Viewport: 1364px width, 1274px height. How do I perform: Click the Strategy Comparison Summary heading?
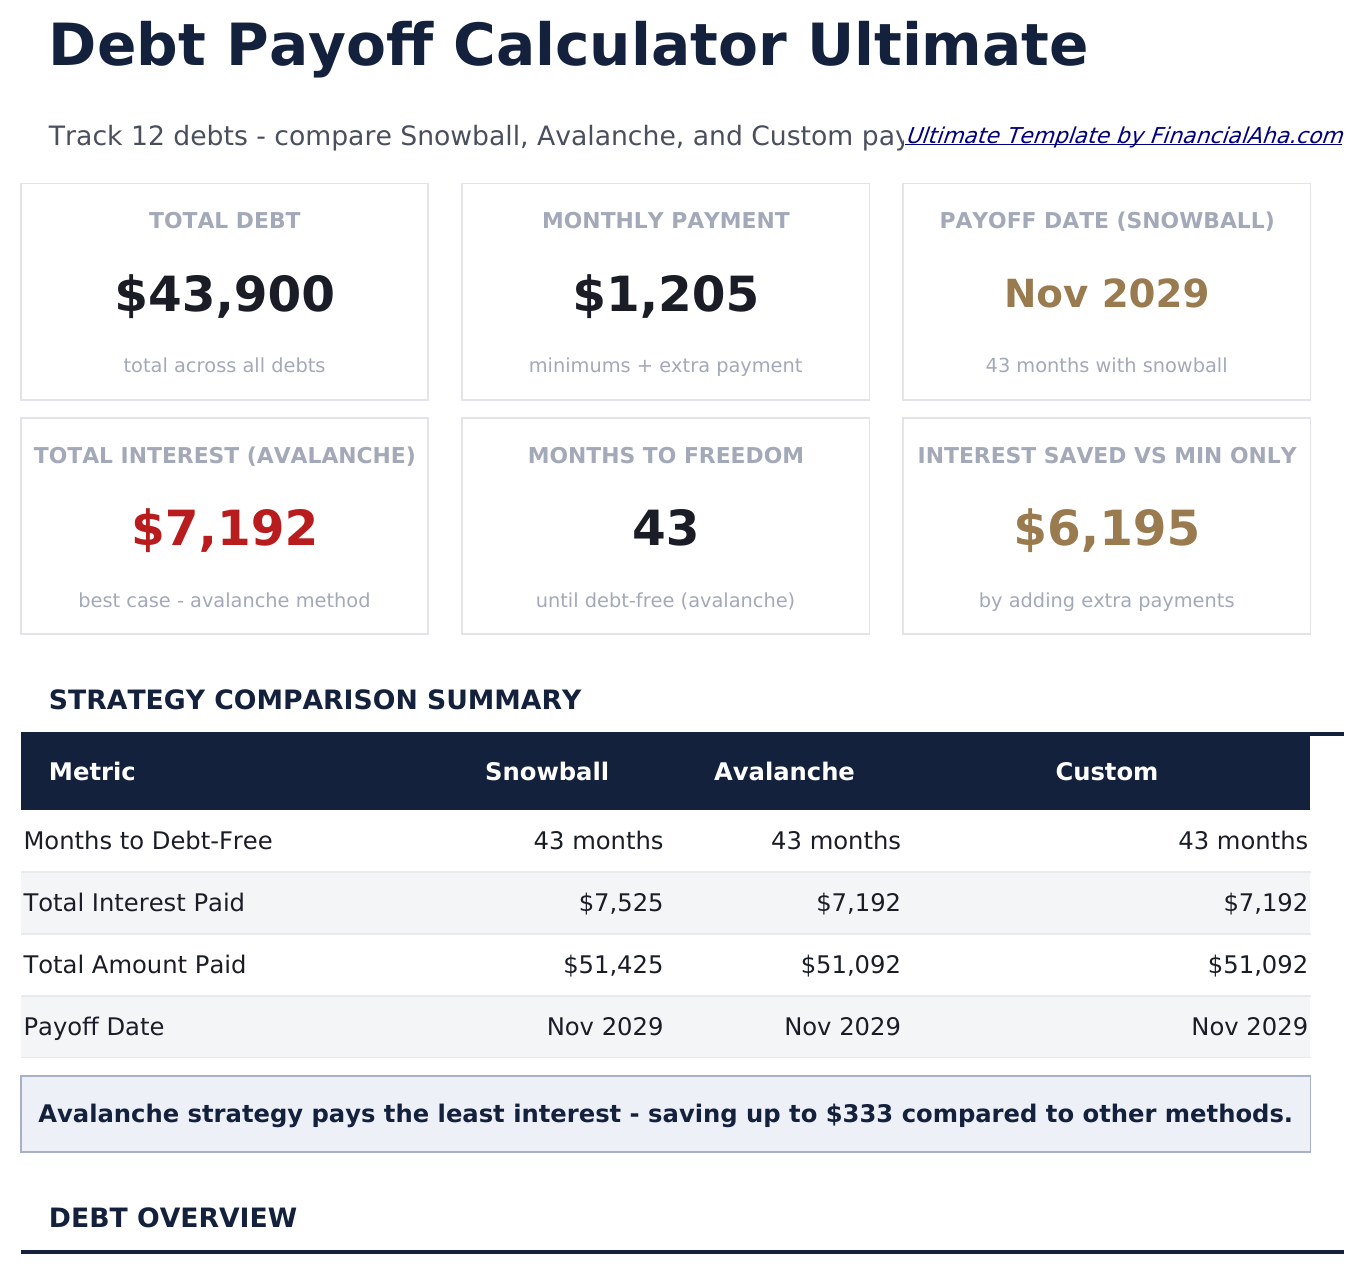315,700
